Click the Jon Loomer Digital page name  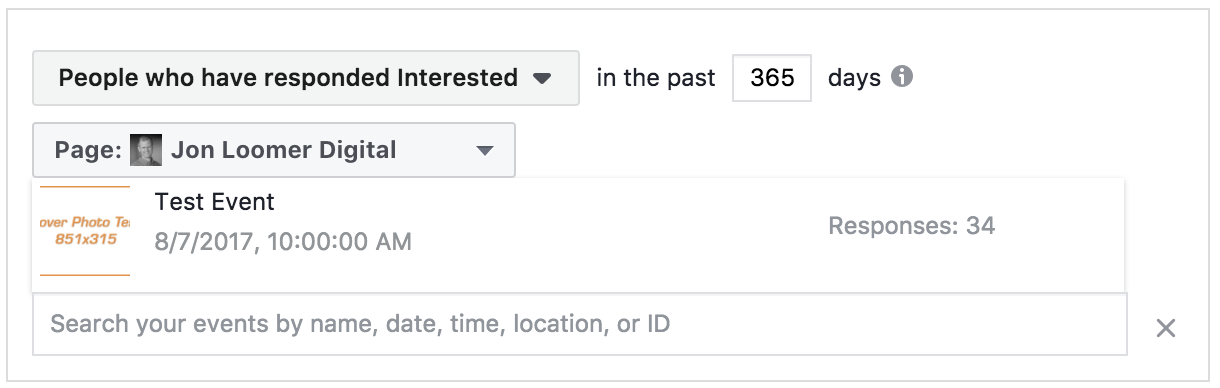click(x=284, y=151)
